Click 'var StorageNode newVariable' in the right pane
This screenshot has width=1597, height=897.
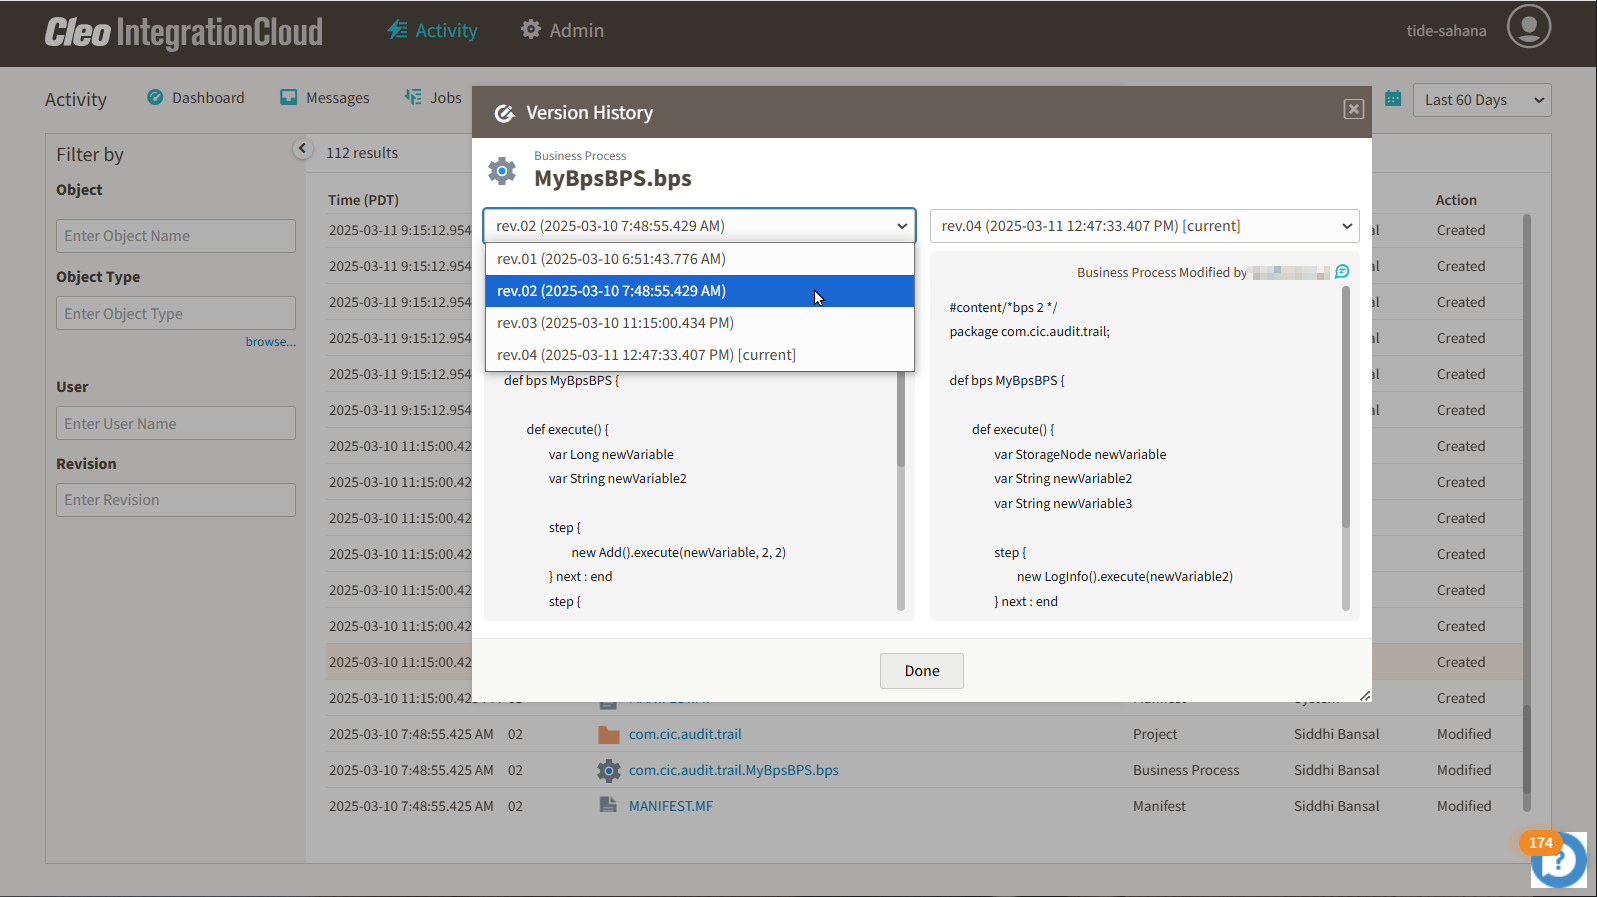click(1080, 454)
